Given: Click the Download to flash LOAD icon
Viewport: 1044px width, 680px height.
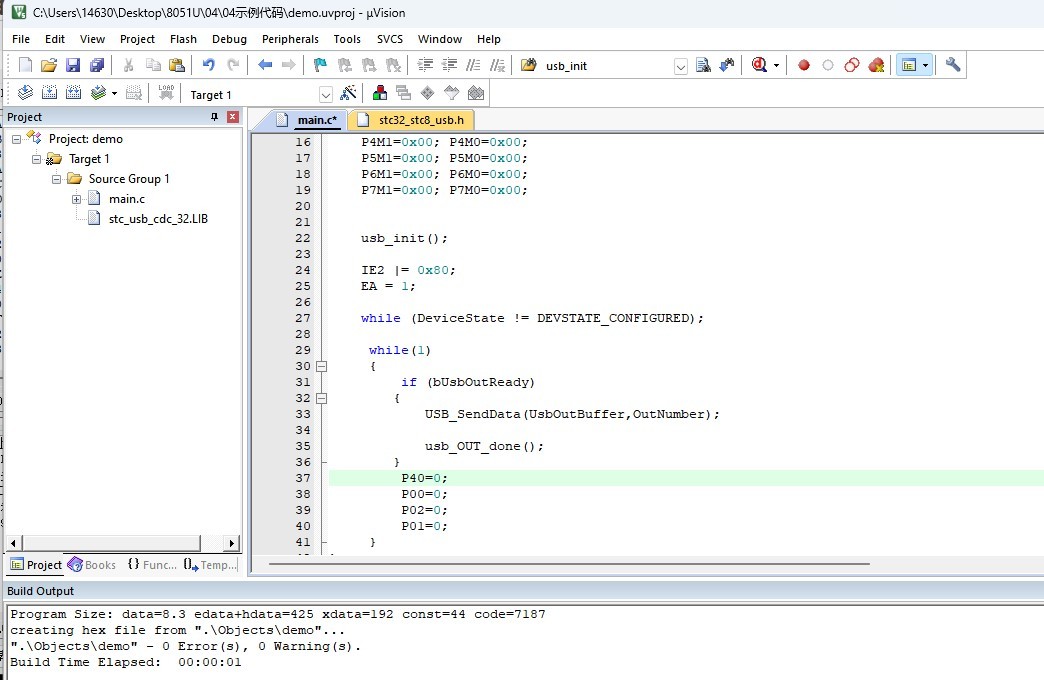Looking at the screenshot, I should [x=166, y=93].
